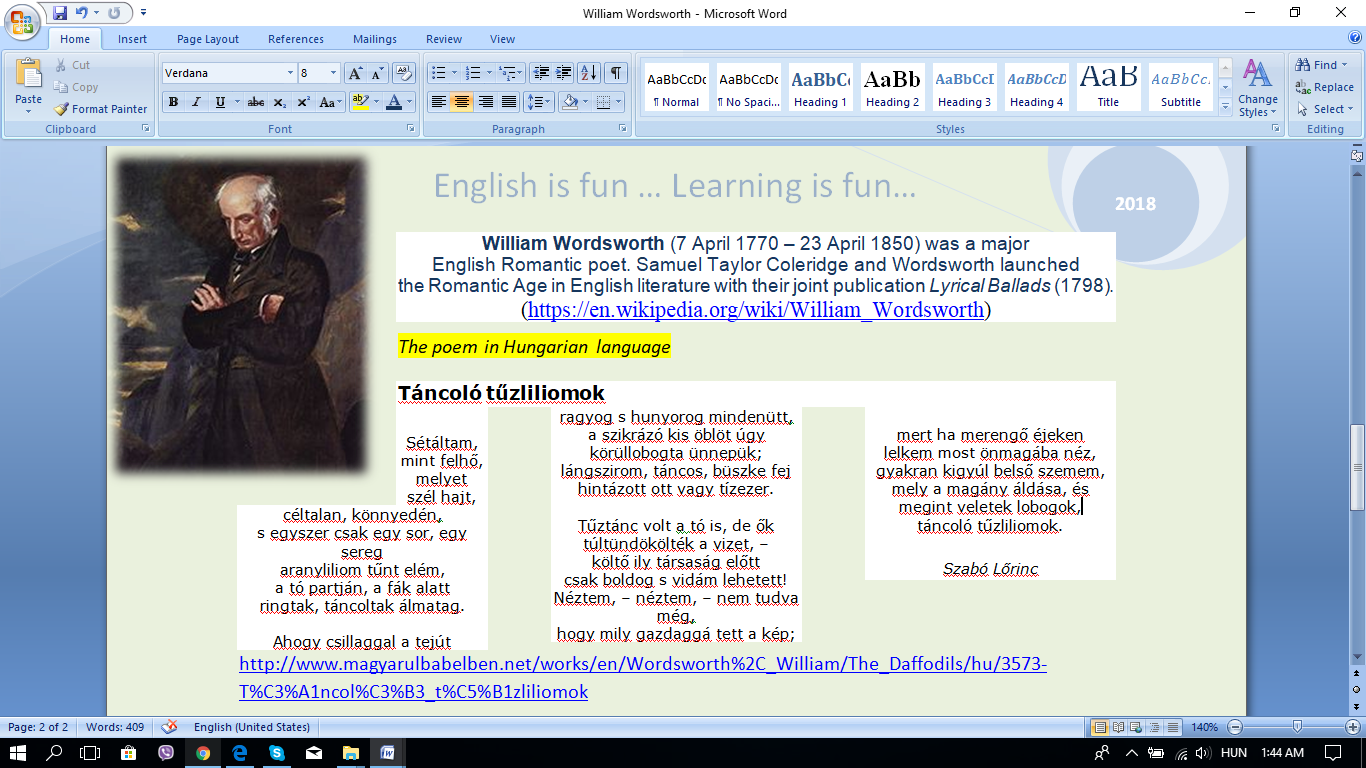Viewport: 1366px width, 768px height.
Task: Align text left
Action: 437,102
